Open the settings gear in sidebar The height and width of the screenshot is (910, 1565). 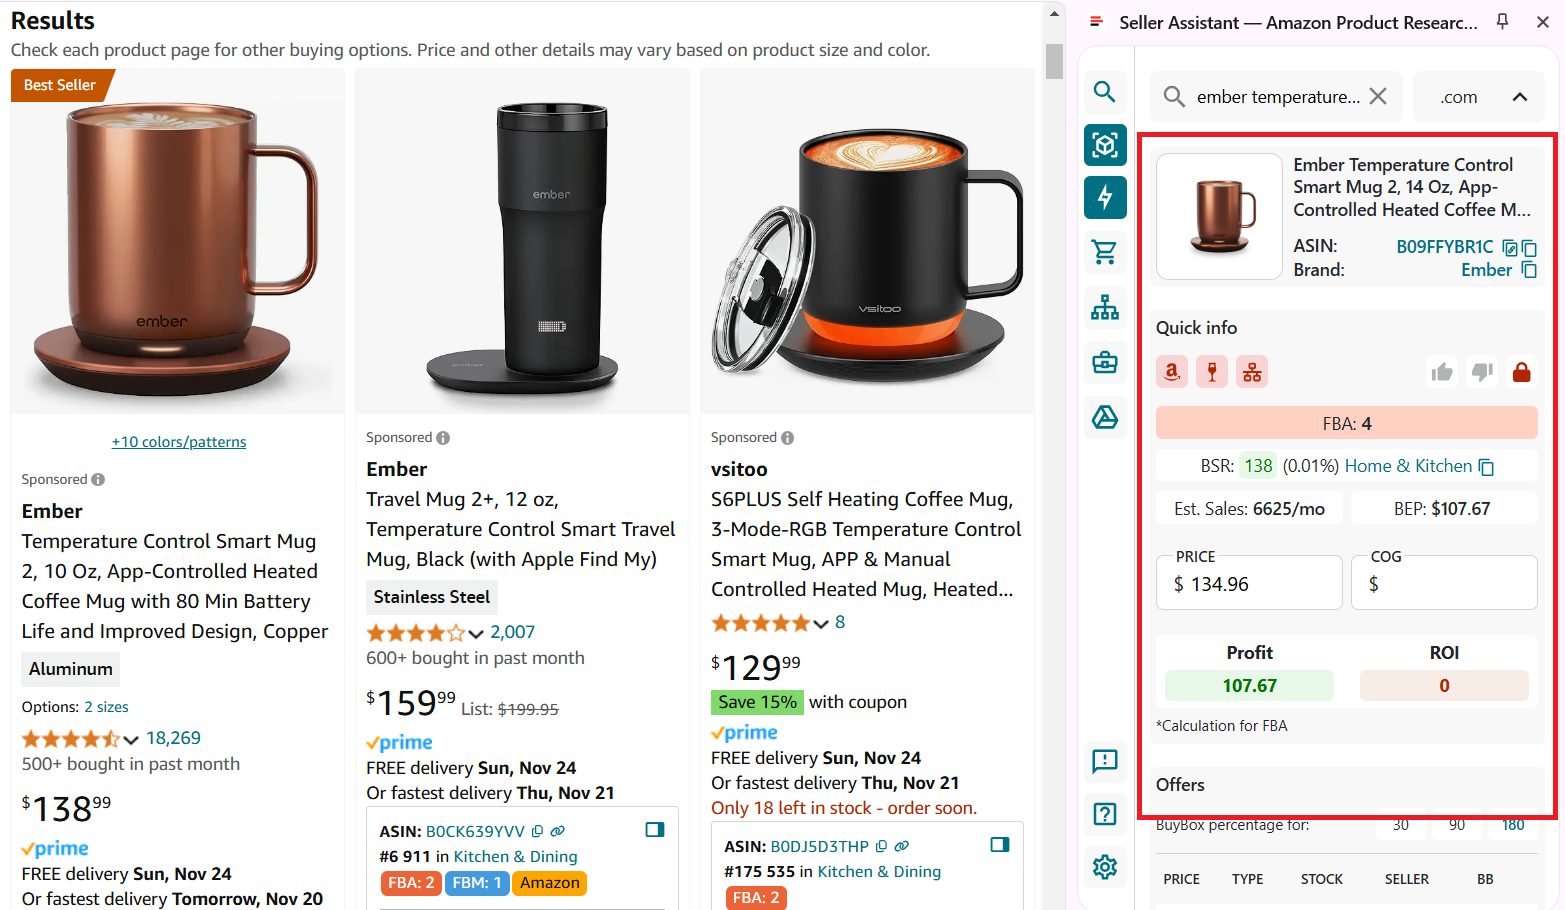[1104, 867]
